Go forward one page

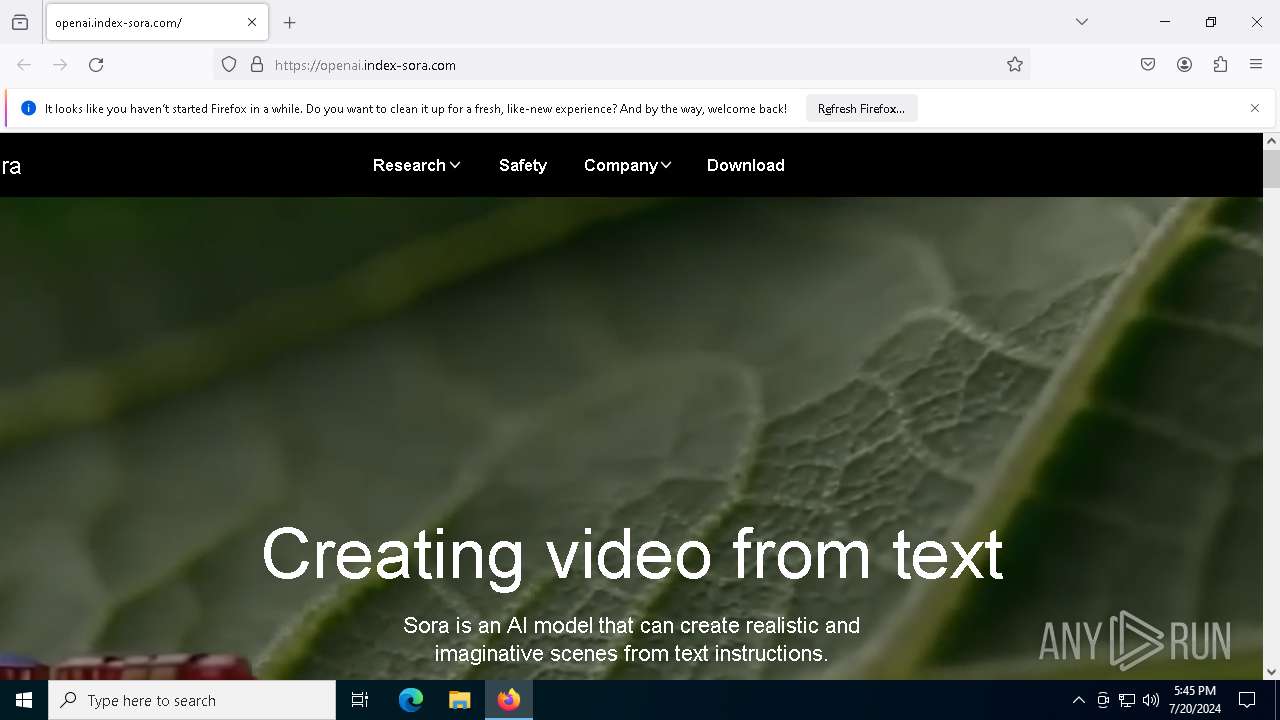point(60,65)
